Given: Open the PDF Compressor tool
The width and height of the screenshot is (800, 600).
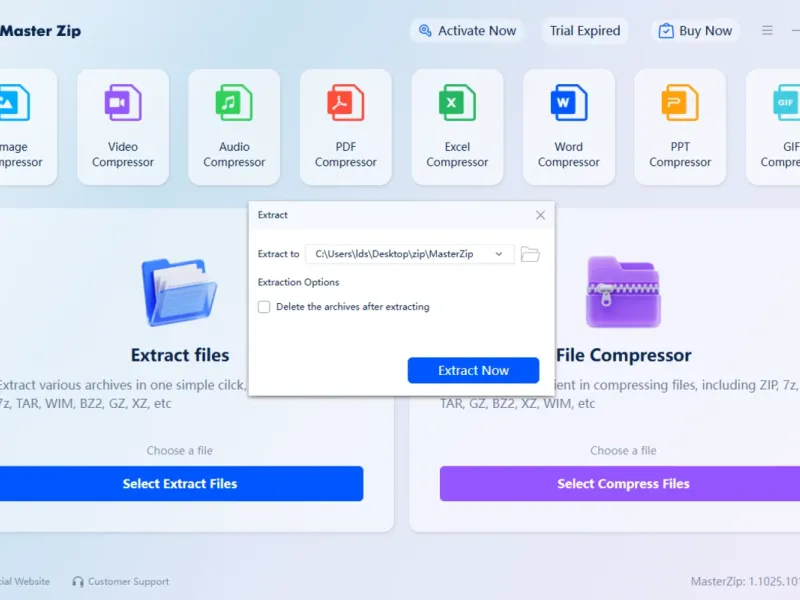Looking at the screenshot, I should tap(346, 127).
